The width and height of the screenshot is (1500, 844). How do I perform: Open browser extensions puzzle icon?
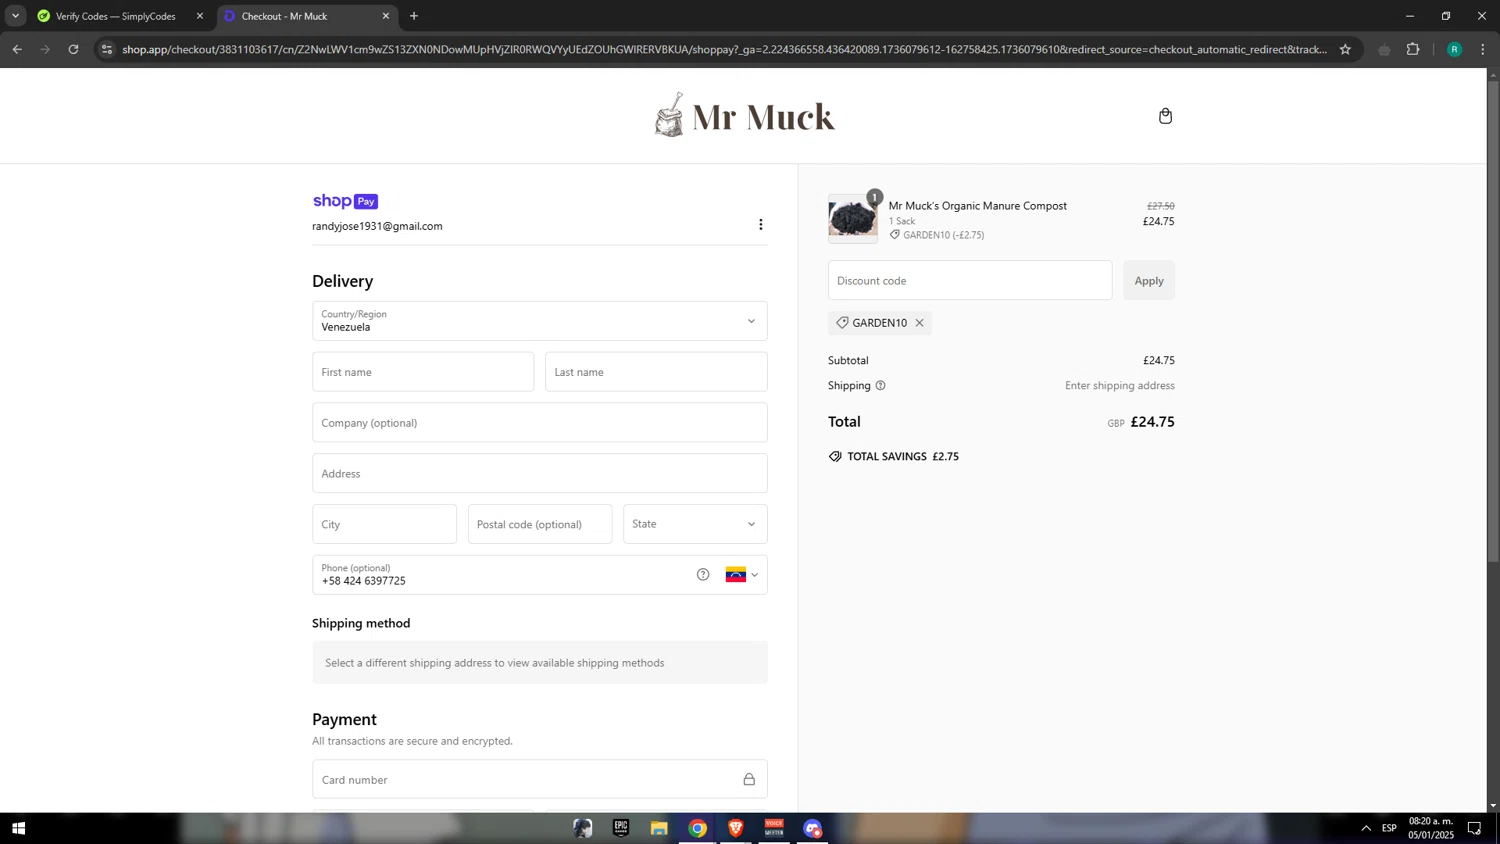[1413, 49]
